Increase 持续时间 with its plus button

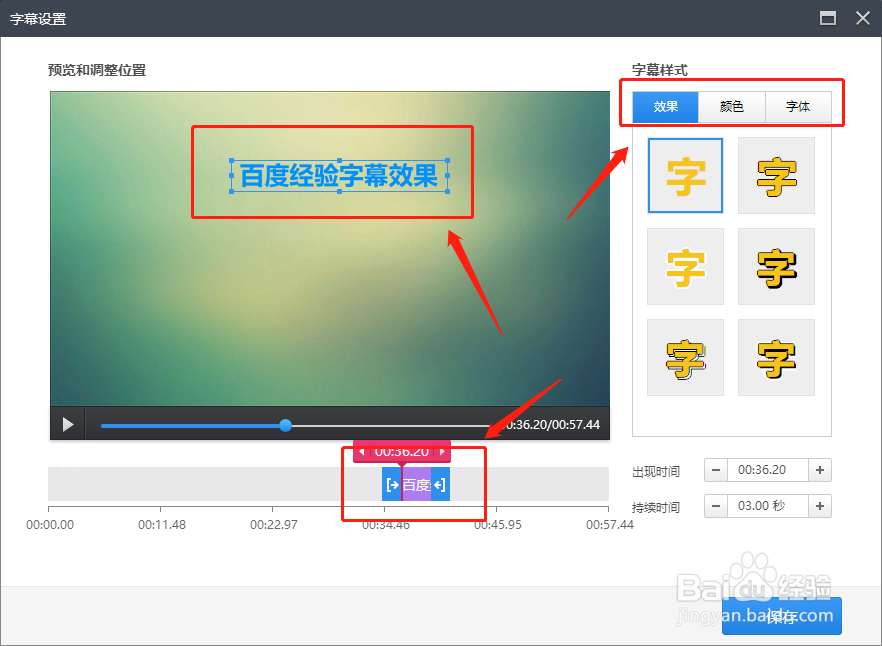819,506
